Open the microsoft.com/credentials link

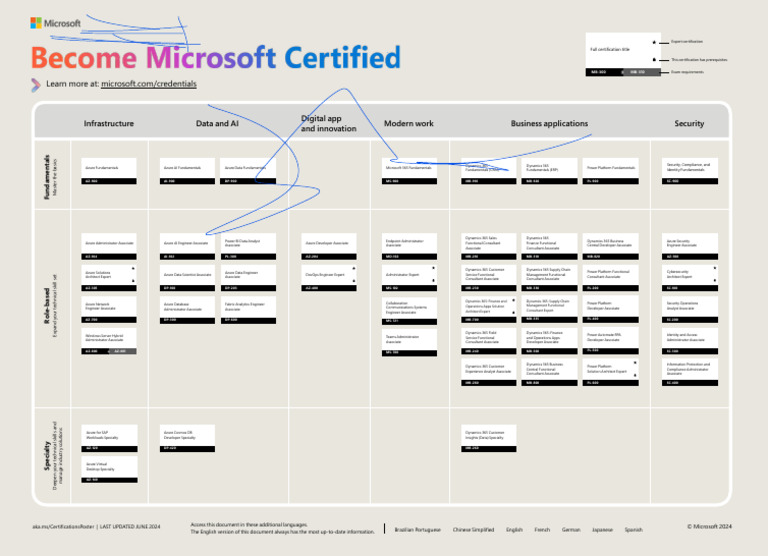point(148,84)
